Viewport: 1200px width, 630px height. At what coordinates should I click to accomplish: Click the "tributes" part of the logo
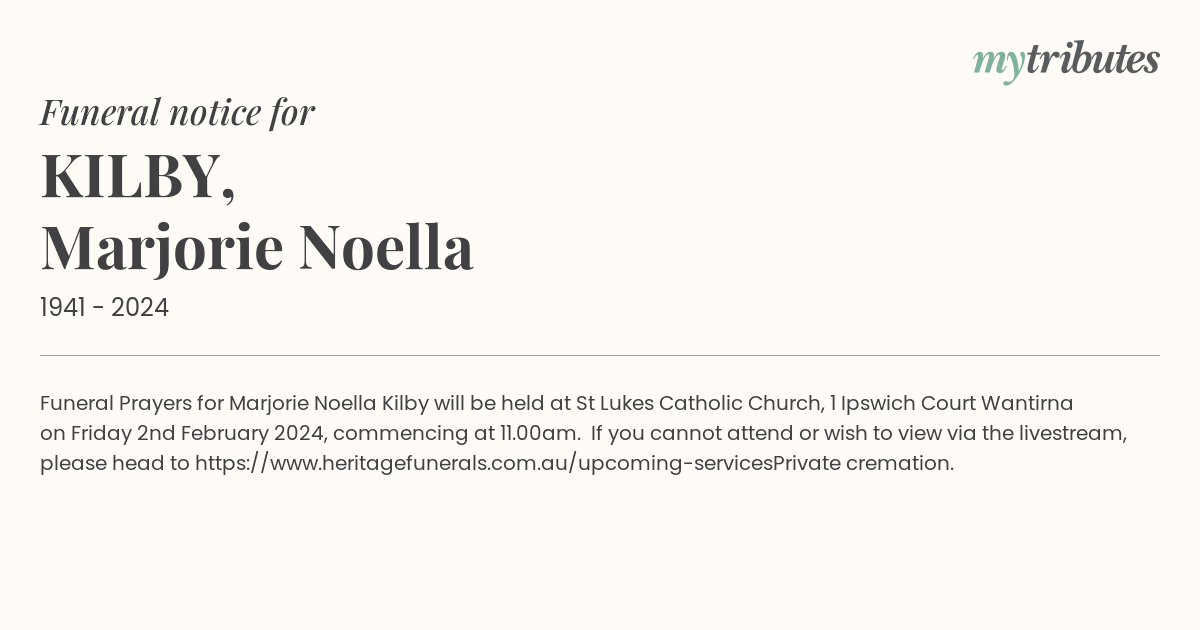[x=1092, y=60]
